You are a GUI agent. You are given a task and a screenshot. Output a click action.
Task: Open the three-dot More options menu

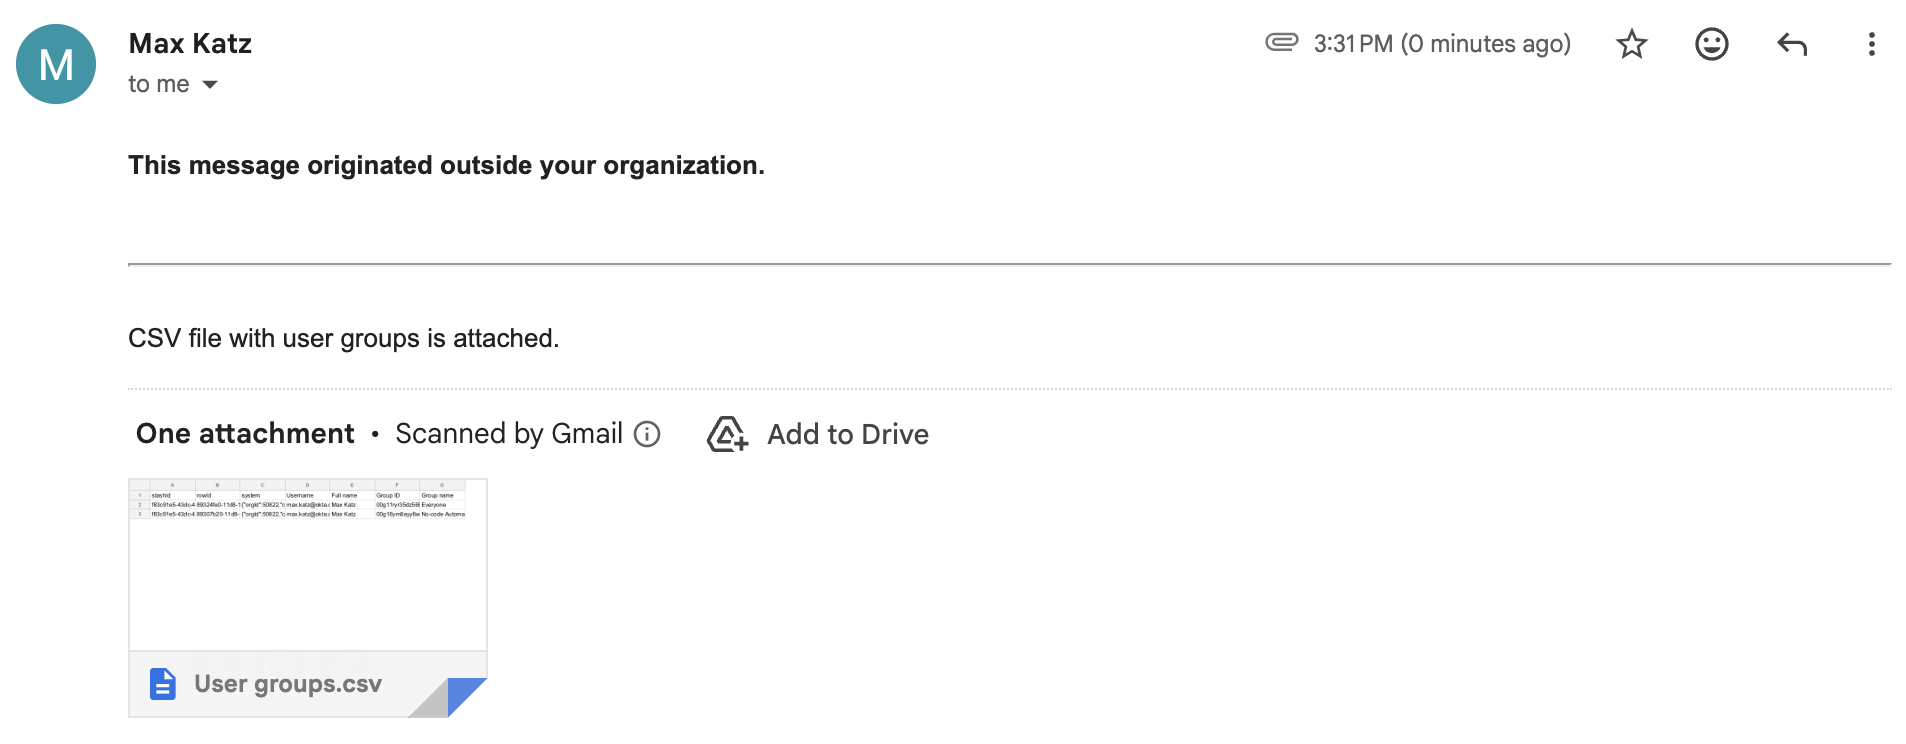click(x=1871, y=44)
